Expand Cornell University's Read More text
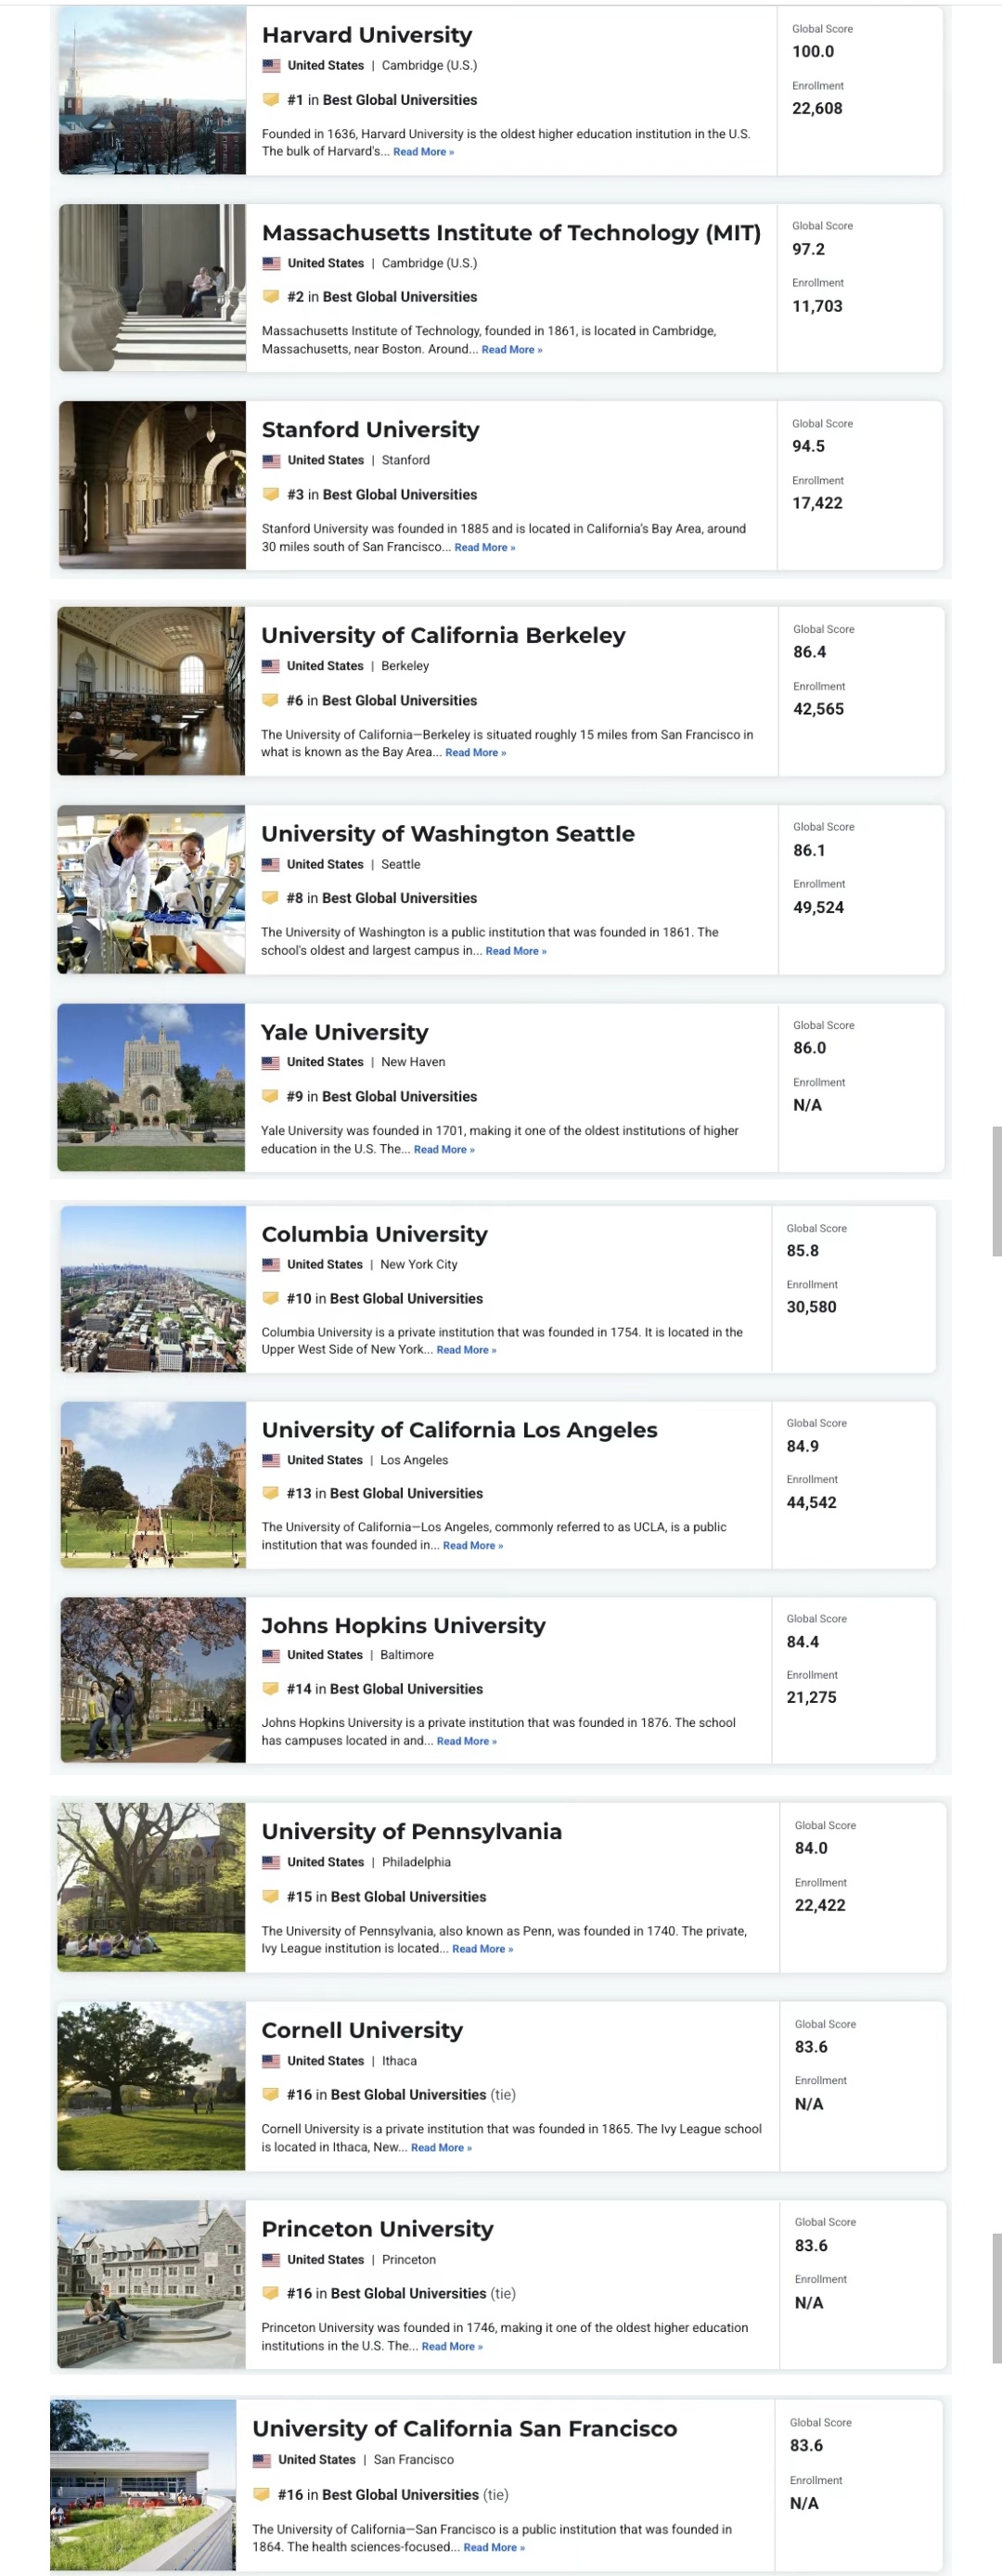The width and height of the screenshot is (1002, 2576). point(441,2147)
